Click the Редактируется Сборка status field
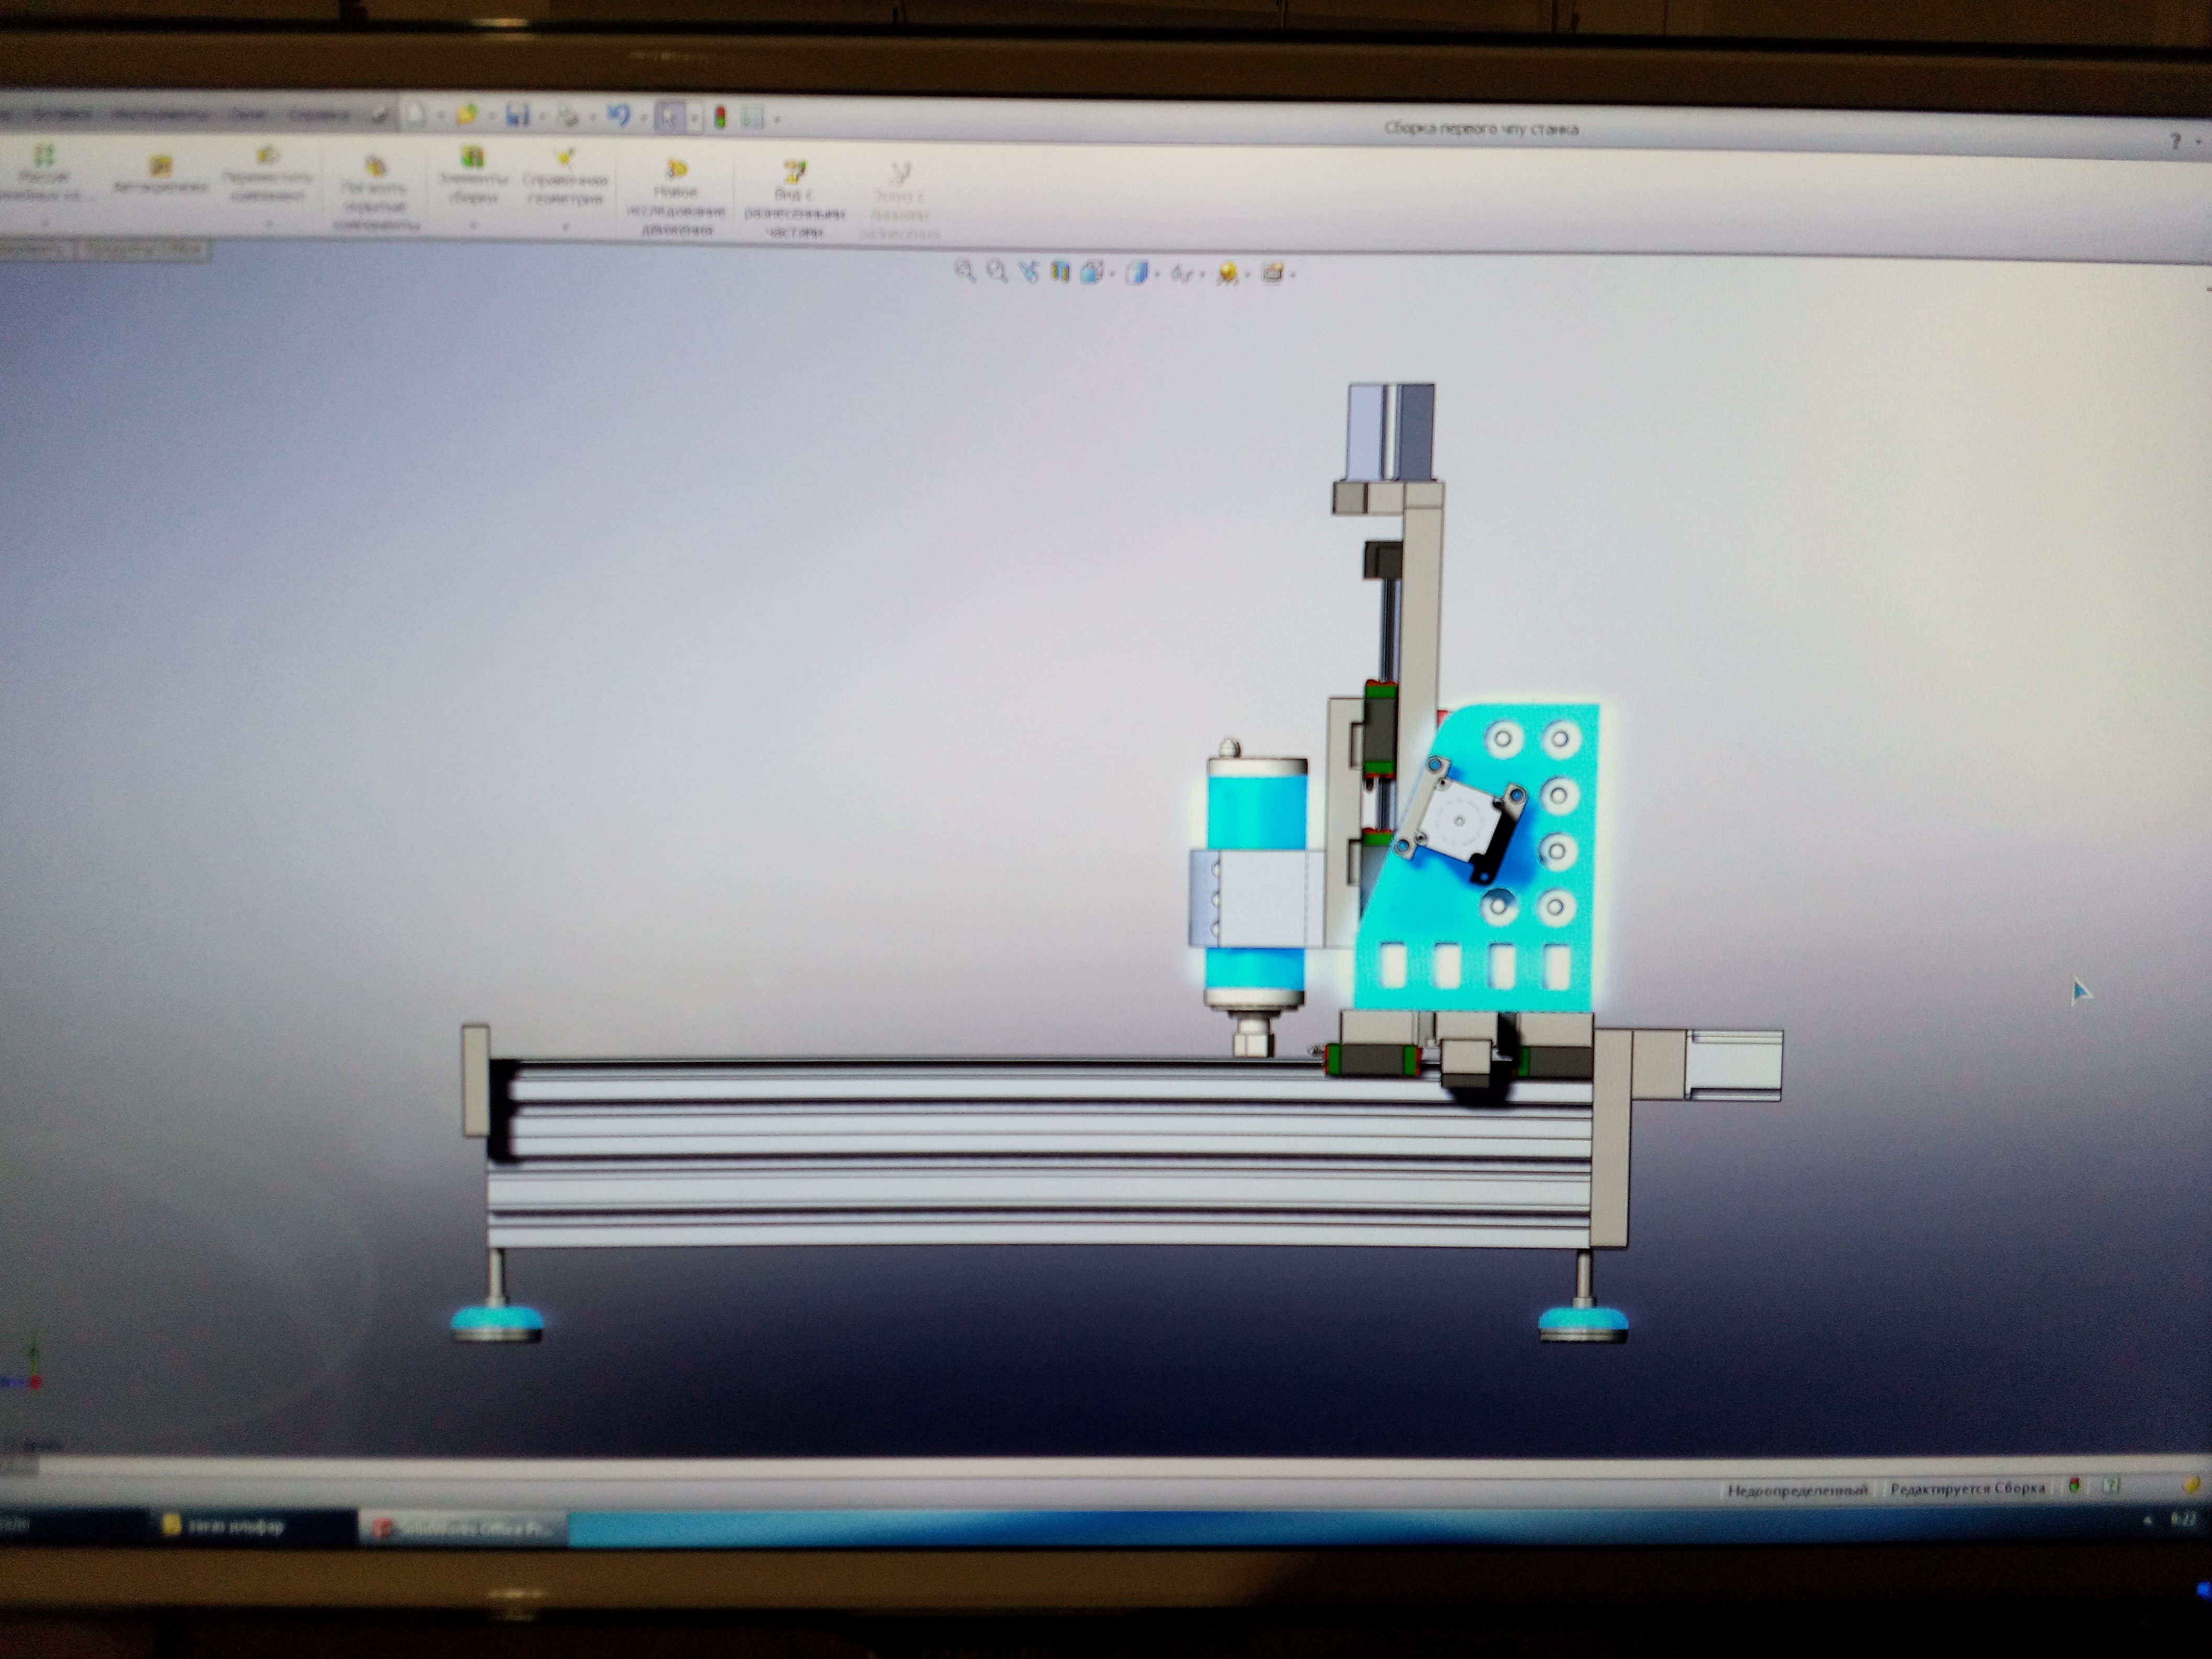 point(1966,1488)
